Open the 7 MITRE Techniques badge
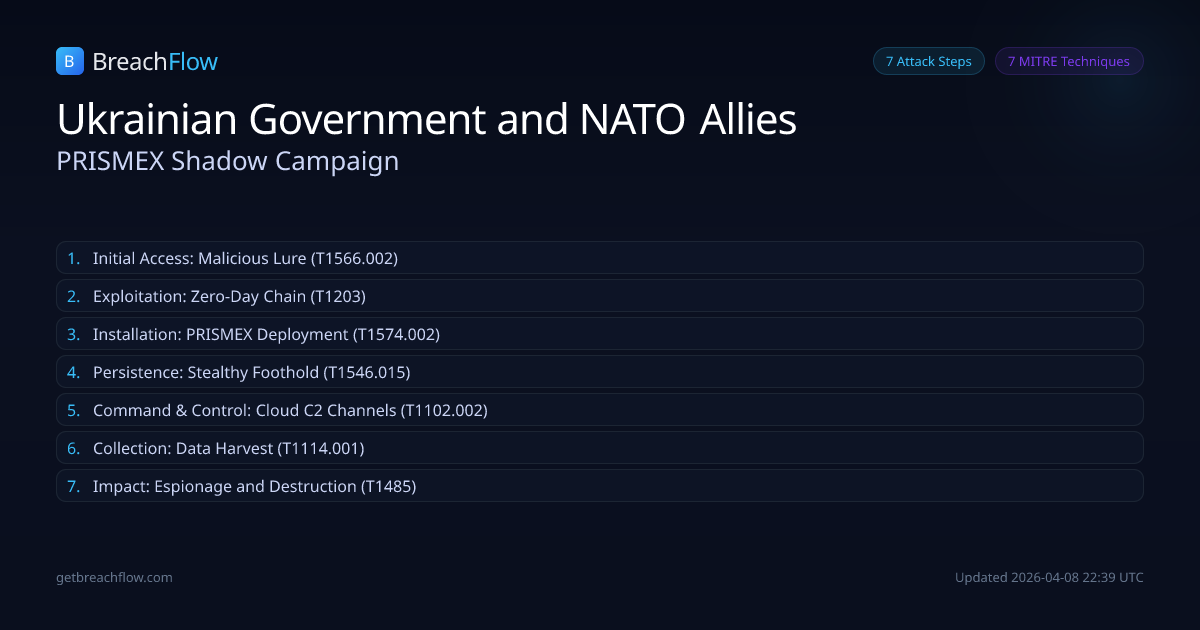 point(1068,61)
